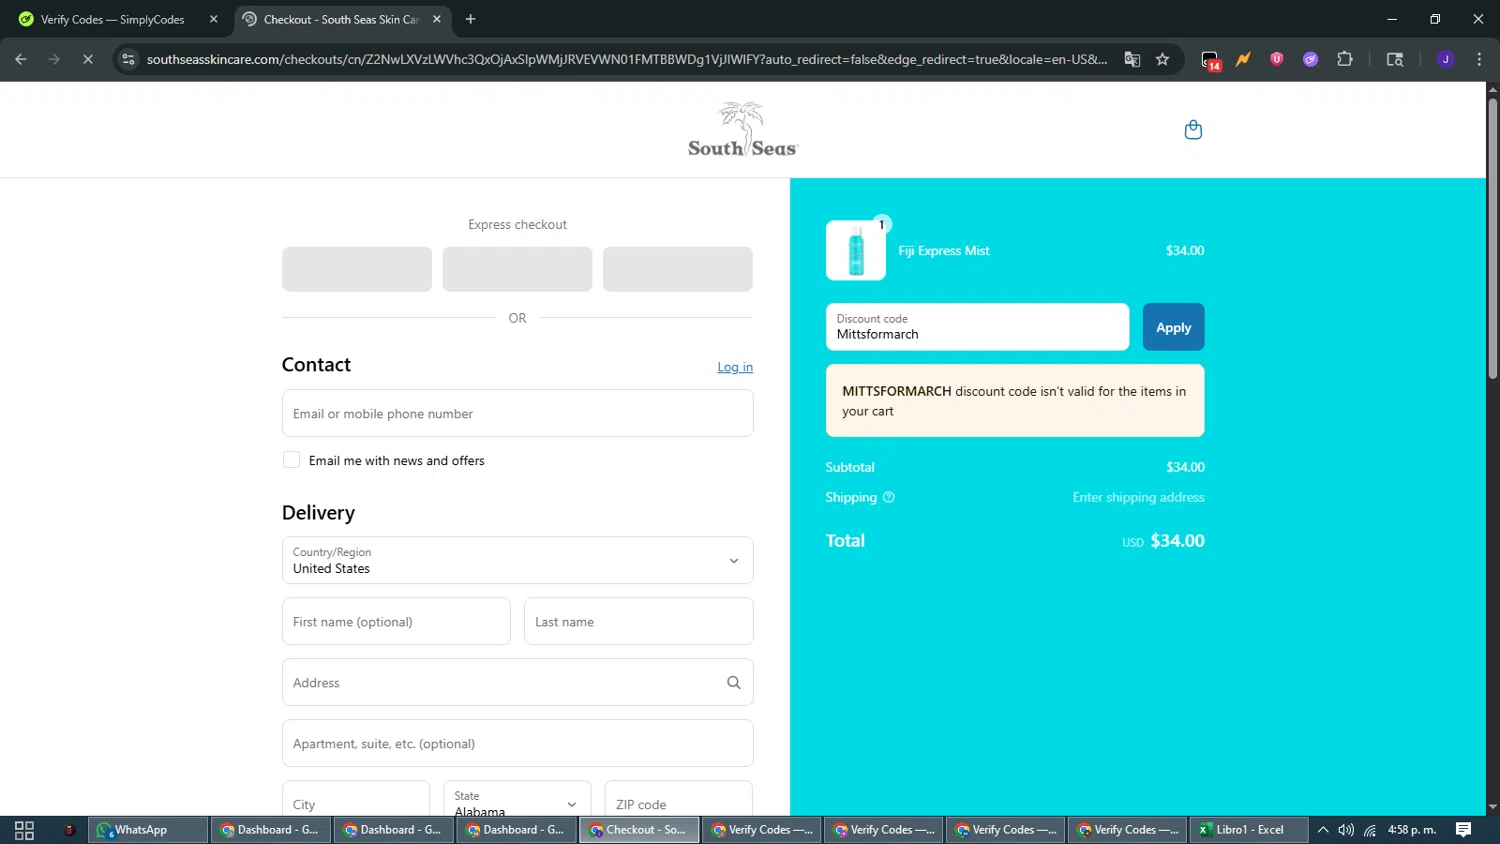Show hidden system tray icons
1500x844 pixels.
(1323, 830)
